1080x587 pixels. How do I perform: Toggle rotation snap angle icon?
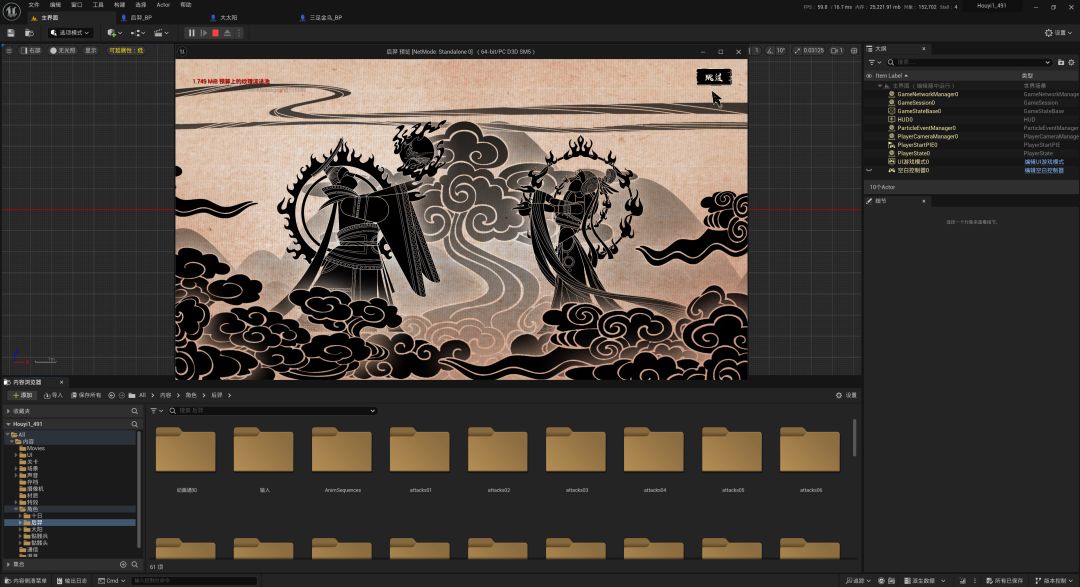pyautogui.click(x=770, y=50)
